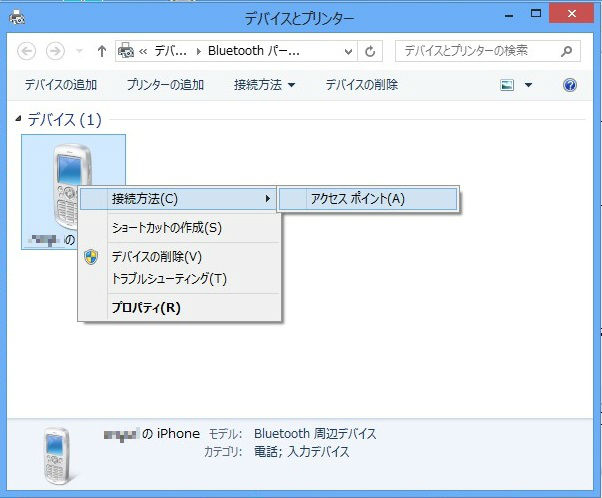Select ショートカットの作成(S) in context menu
The height and width of the screenshot is (498, 602).
(x=167, y=227)
